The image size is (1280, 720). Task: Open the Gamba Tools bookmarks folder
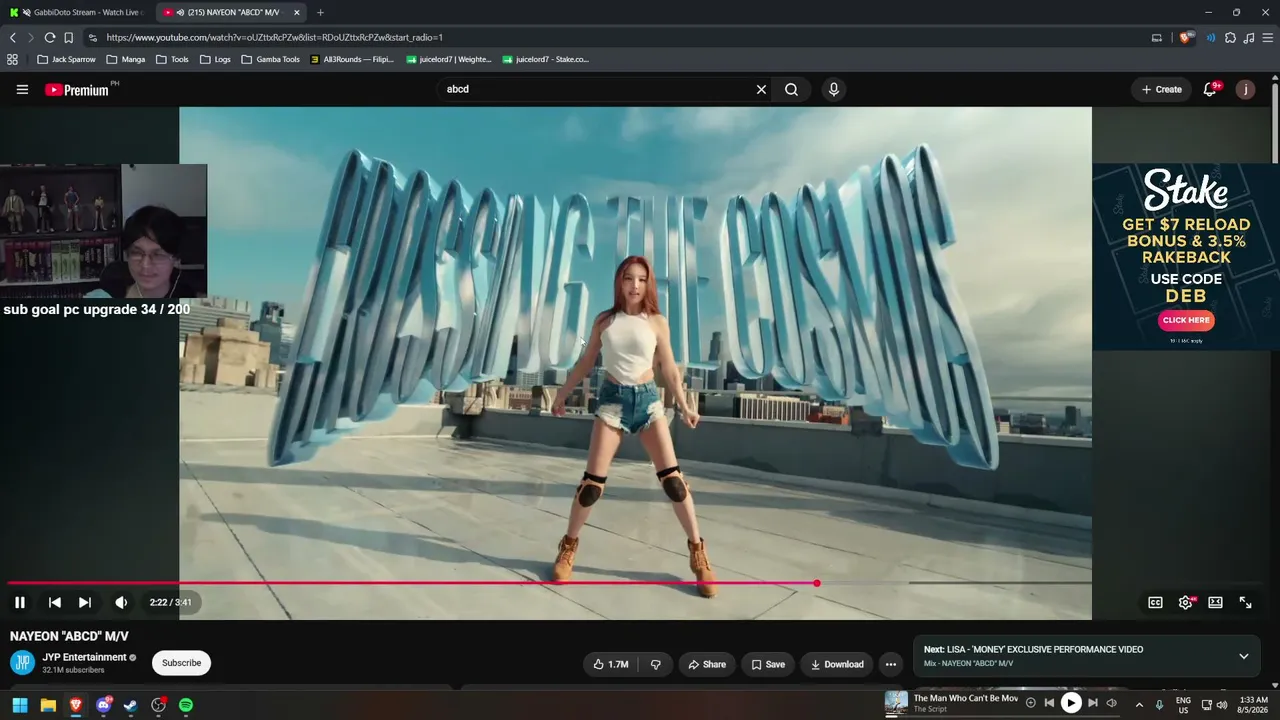click(x=271, y=59)
